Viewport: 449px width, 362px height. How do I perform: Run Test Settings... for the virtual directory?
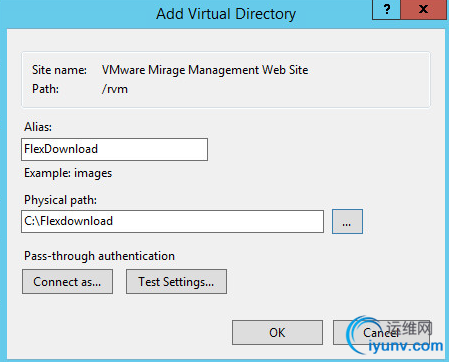pyautogui.click(x=176, y=282)
